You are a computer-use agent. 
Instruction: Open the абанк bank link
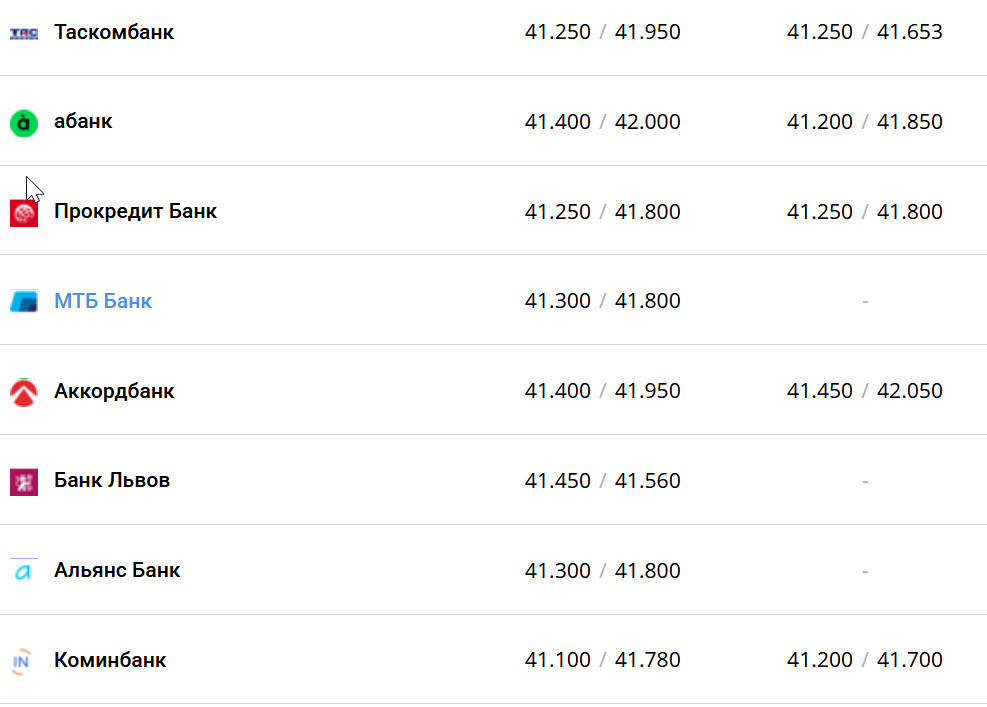pos(83,122)
